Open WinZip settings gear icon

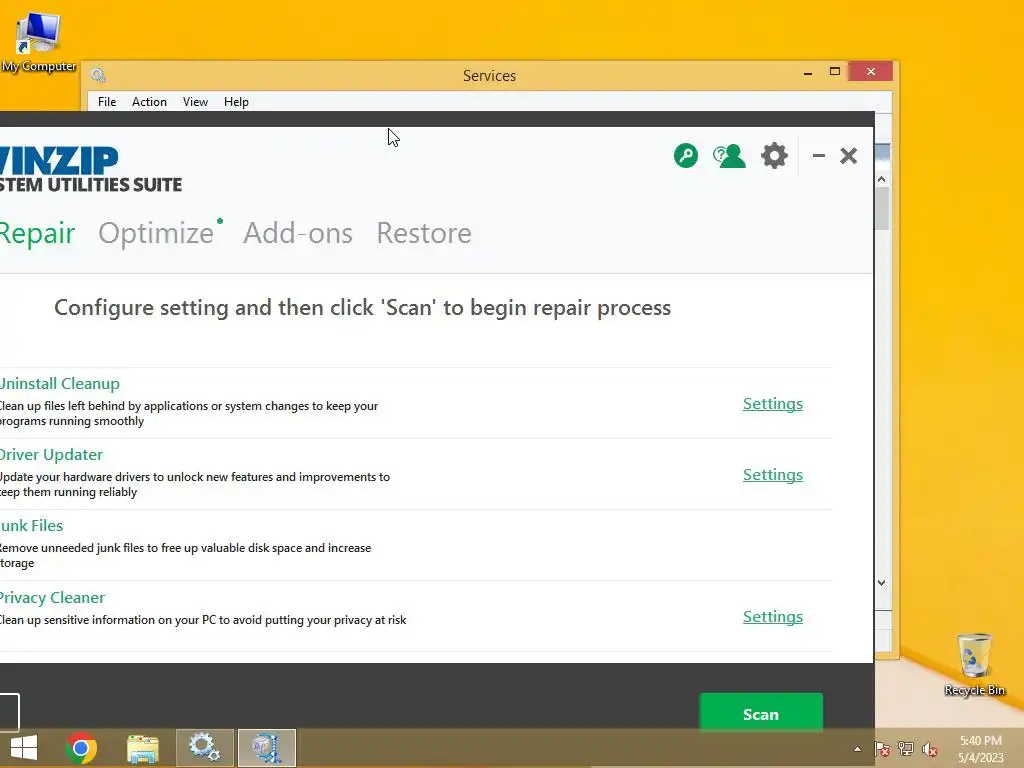point(775,156)
